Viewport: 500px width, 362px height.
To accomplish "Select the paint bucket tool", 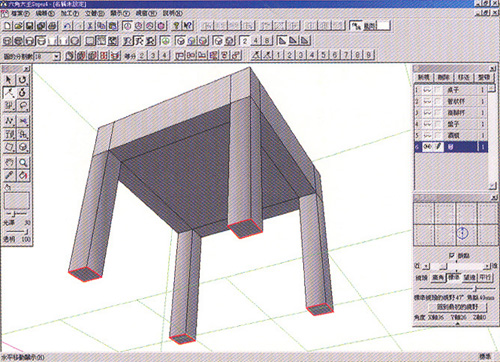I will tap(23, 175).
